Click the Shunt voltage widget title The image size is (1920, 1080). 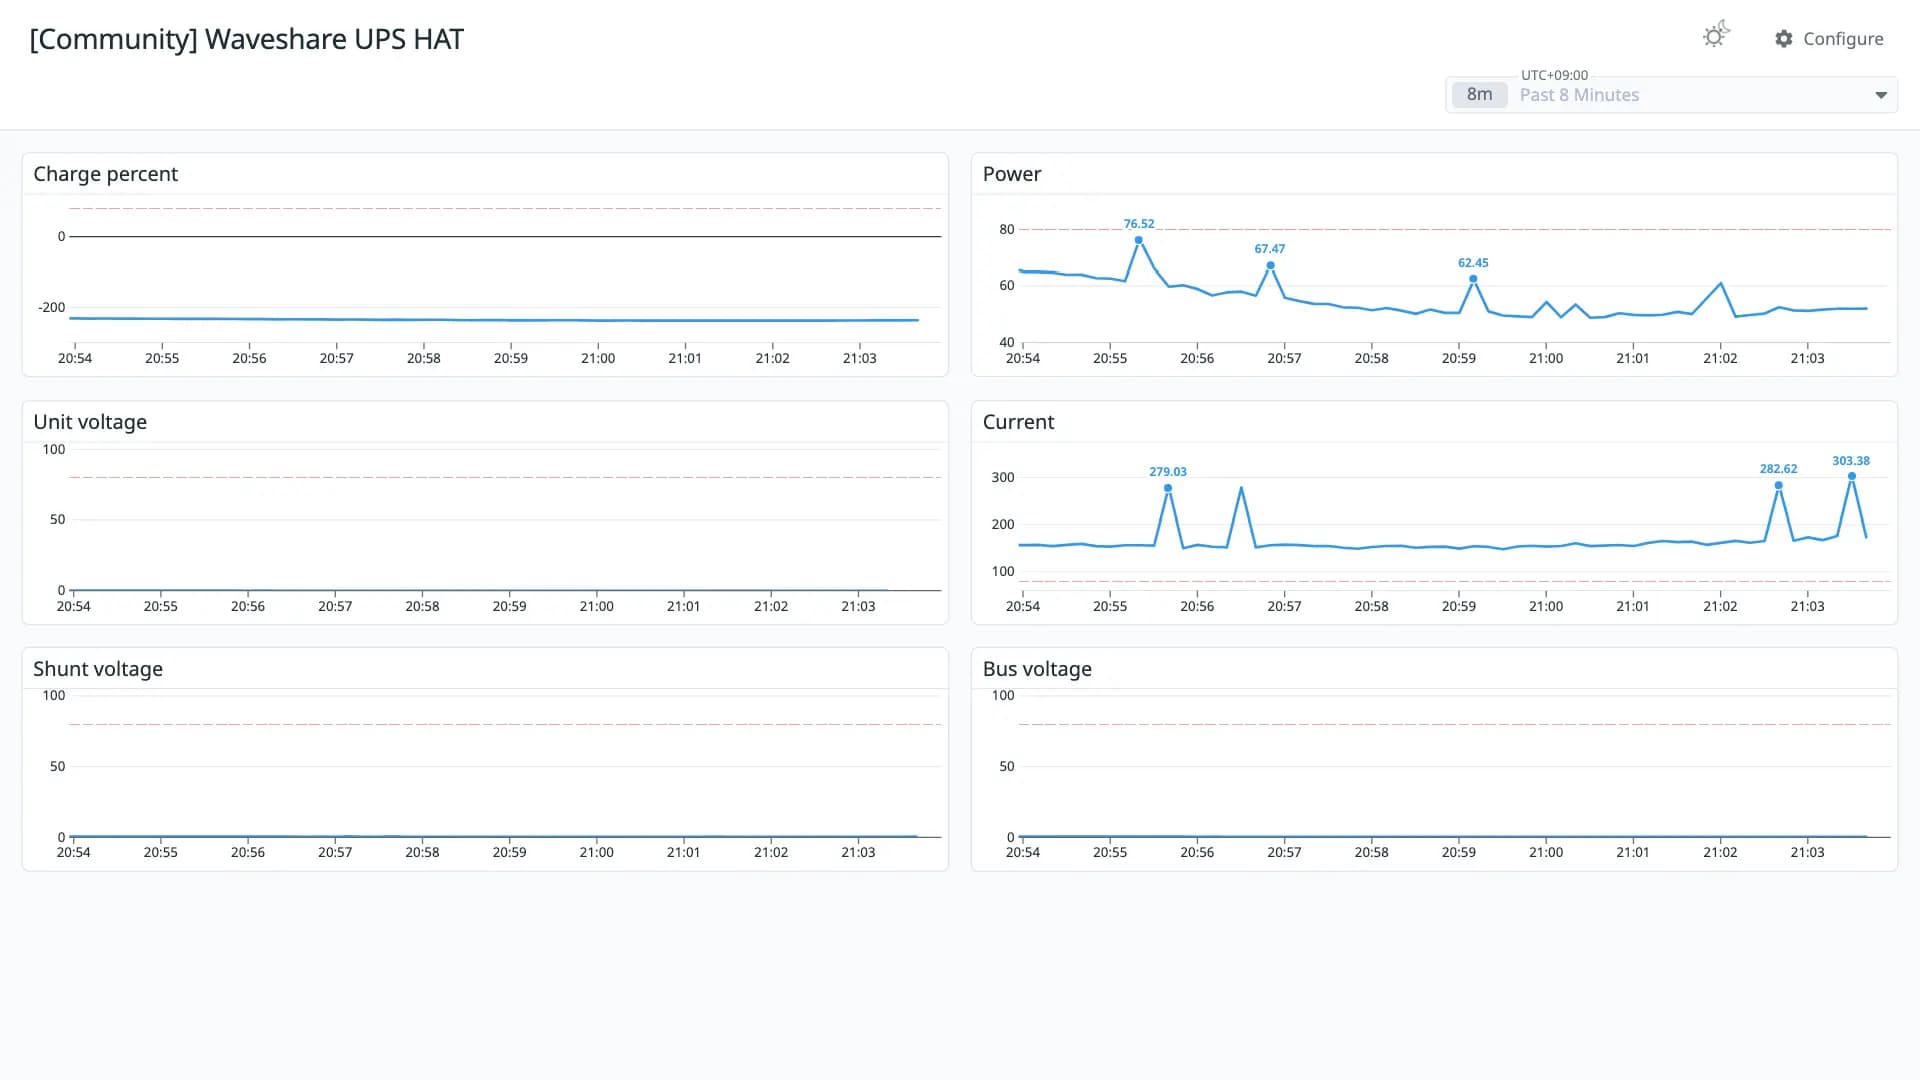pyautogui.click(x=98, y=669)
